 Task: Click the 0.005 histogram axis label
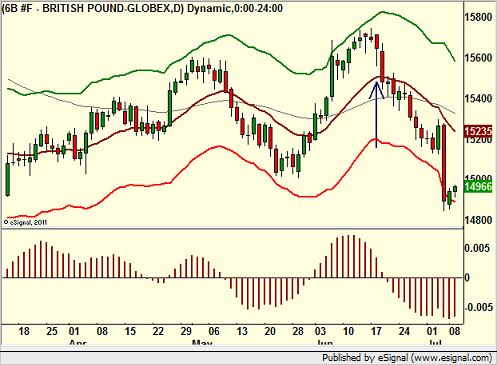[478, 248]
